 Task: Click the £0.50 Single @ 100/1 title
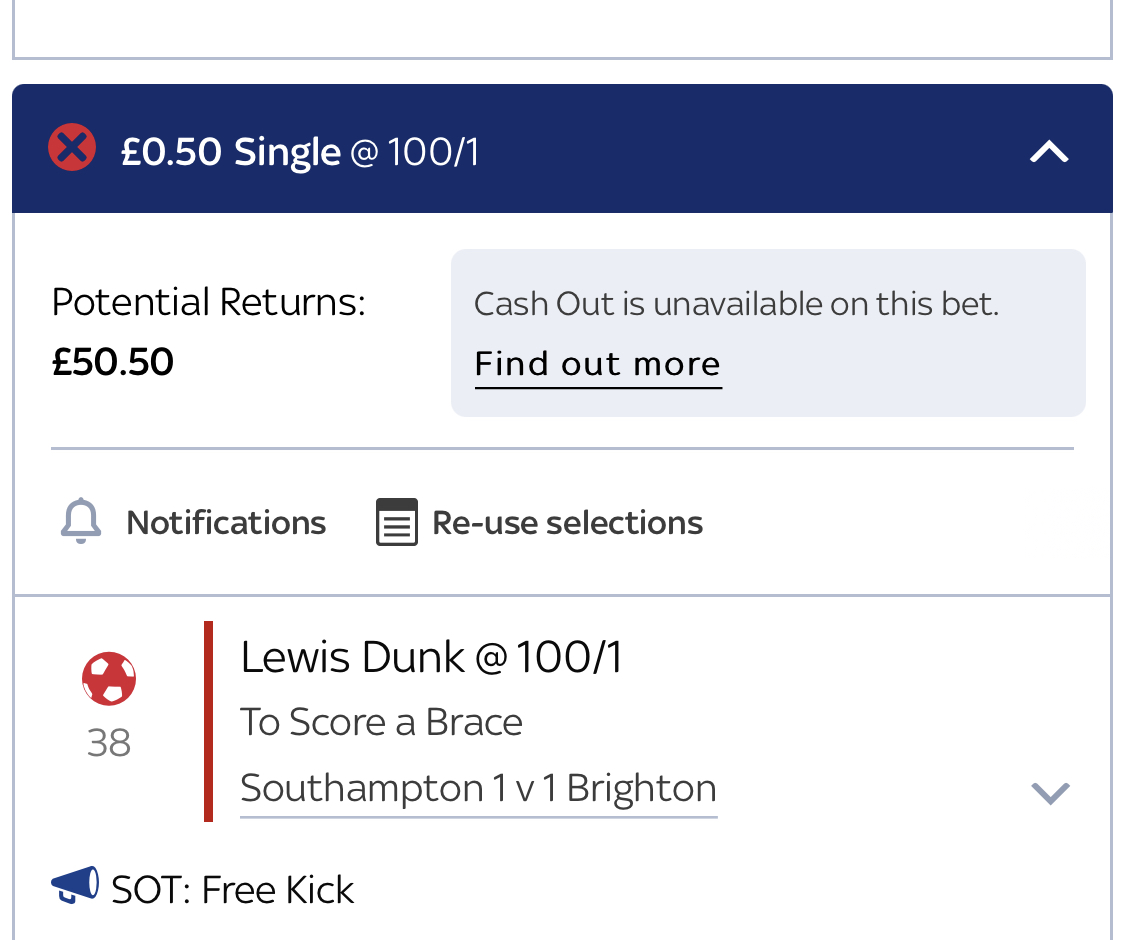tap(299, 151)
